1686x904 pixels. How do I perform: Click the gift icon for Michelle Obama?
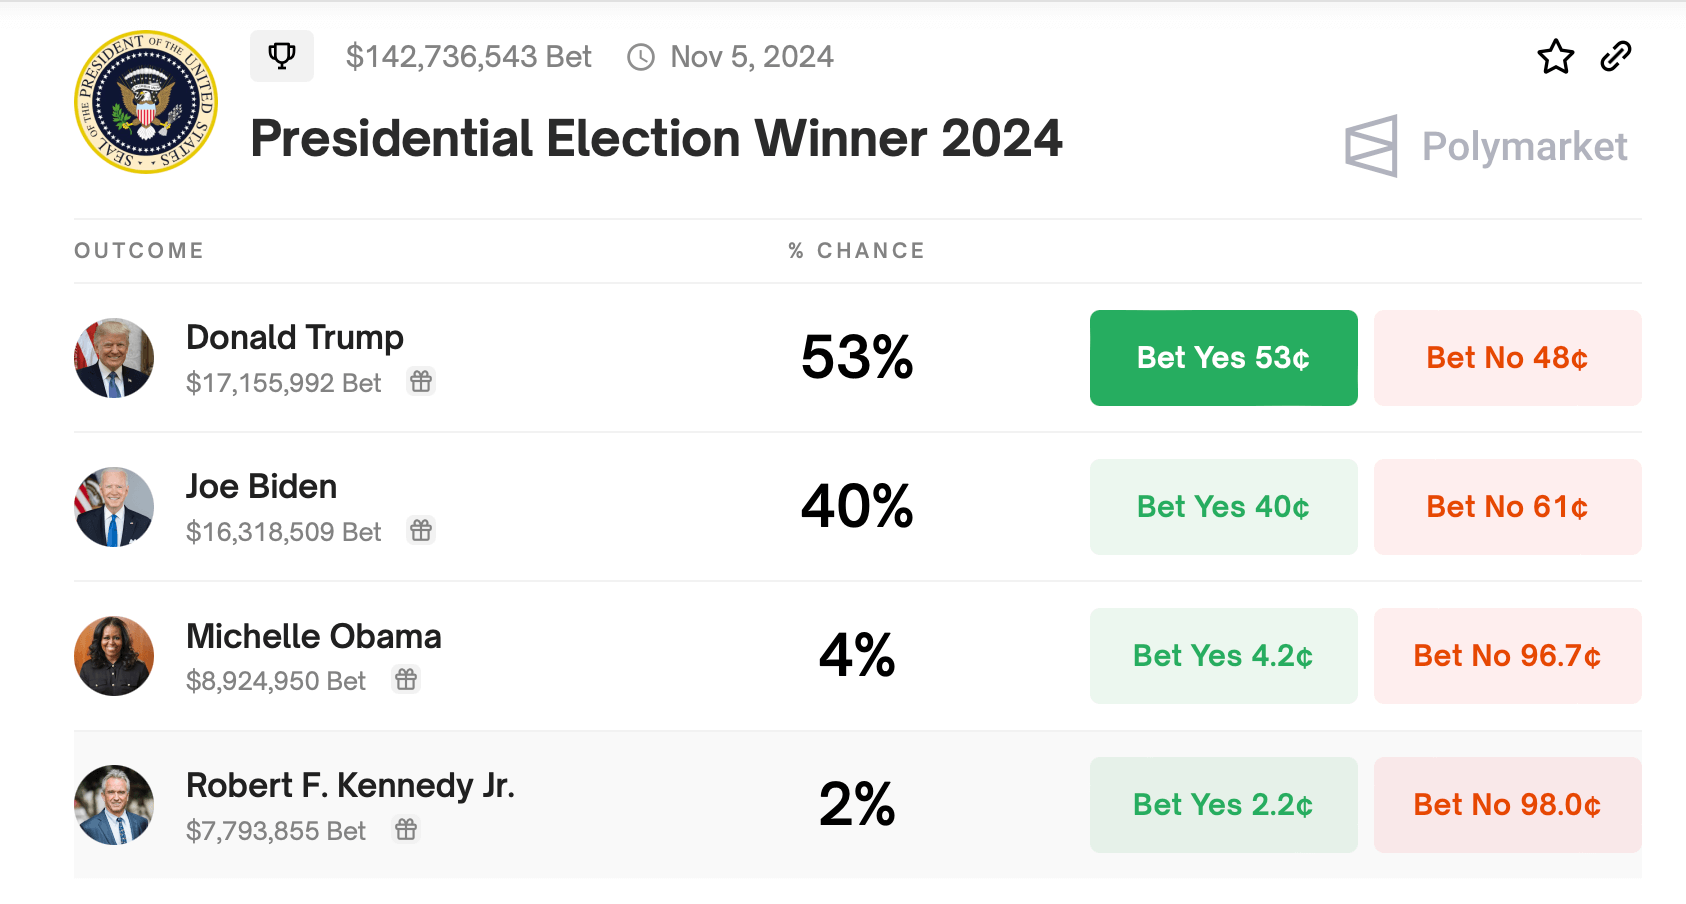(406, 680)
